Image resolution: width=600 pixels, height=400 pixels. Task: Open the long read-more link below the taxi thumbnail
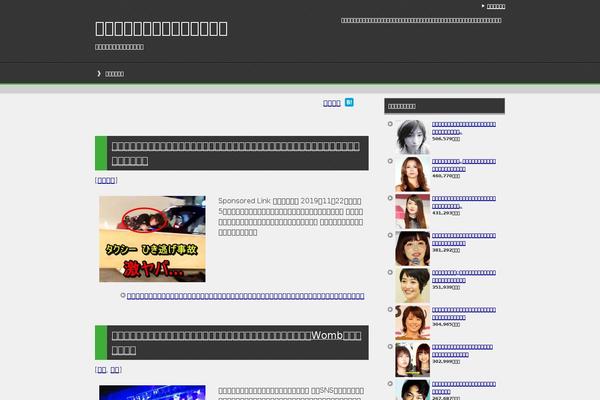[x=245, y=296]
